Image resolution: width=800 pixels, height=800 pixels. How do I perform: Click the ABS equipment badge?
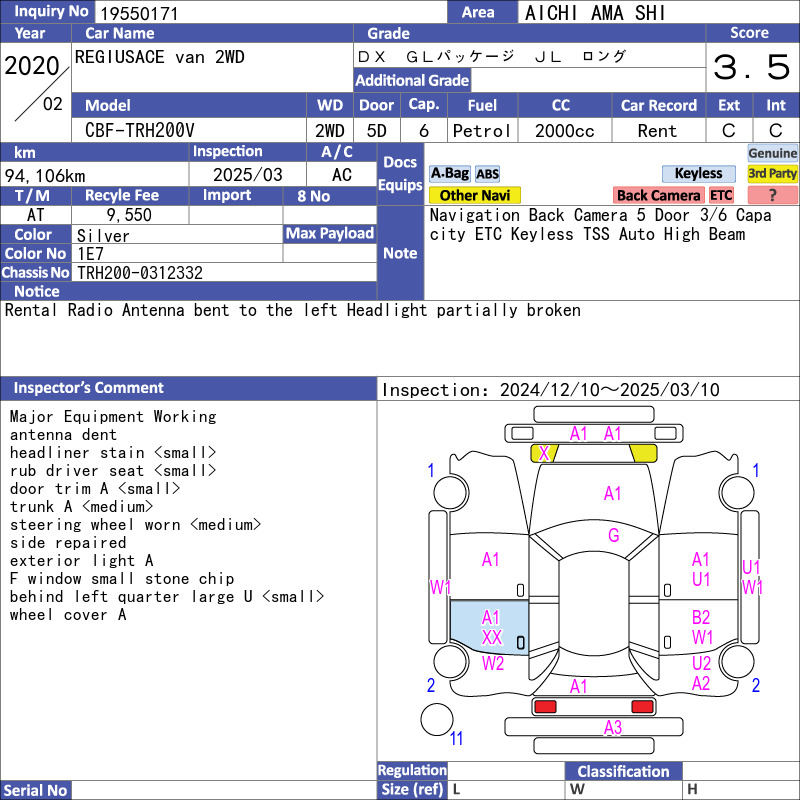487,174
